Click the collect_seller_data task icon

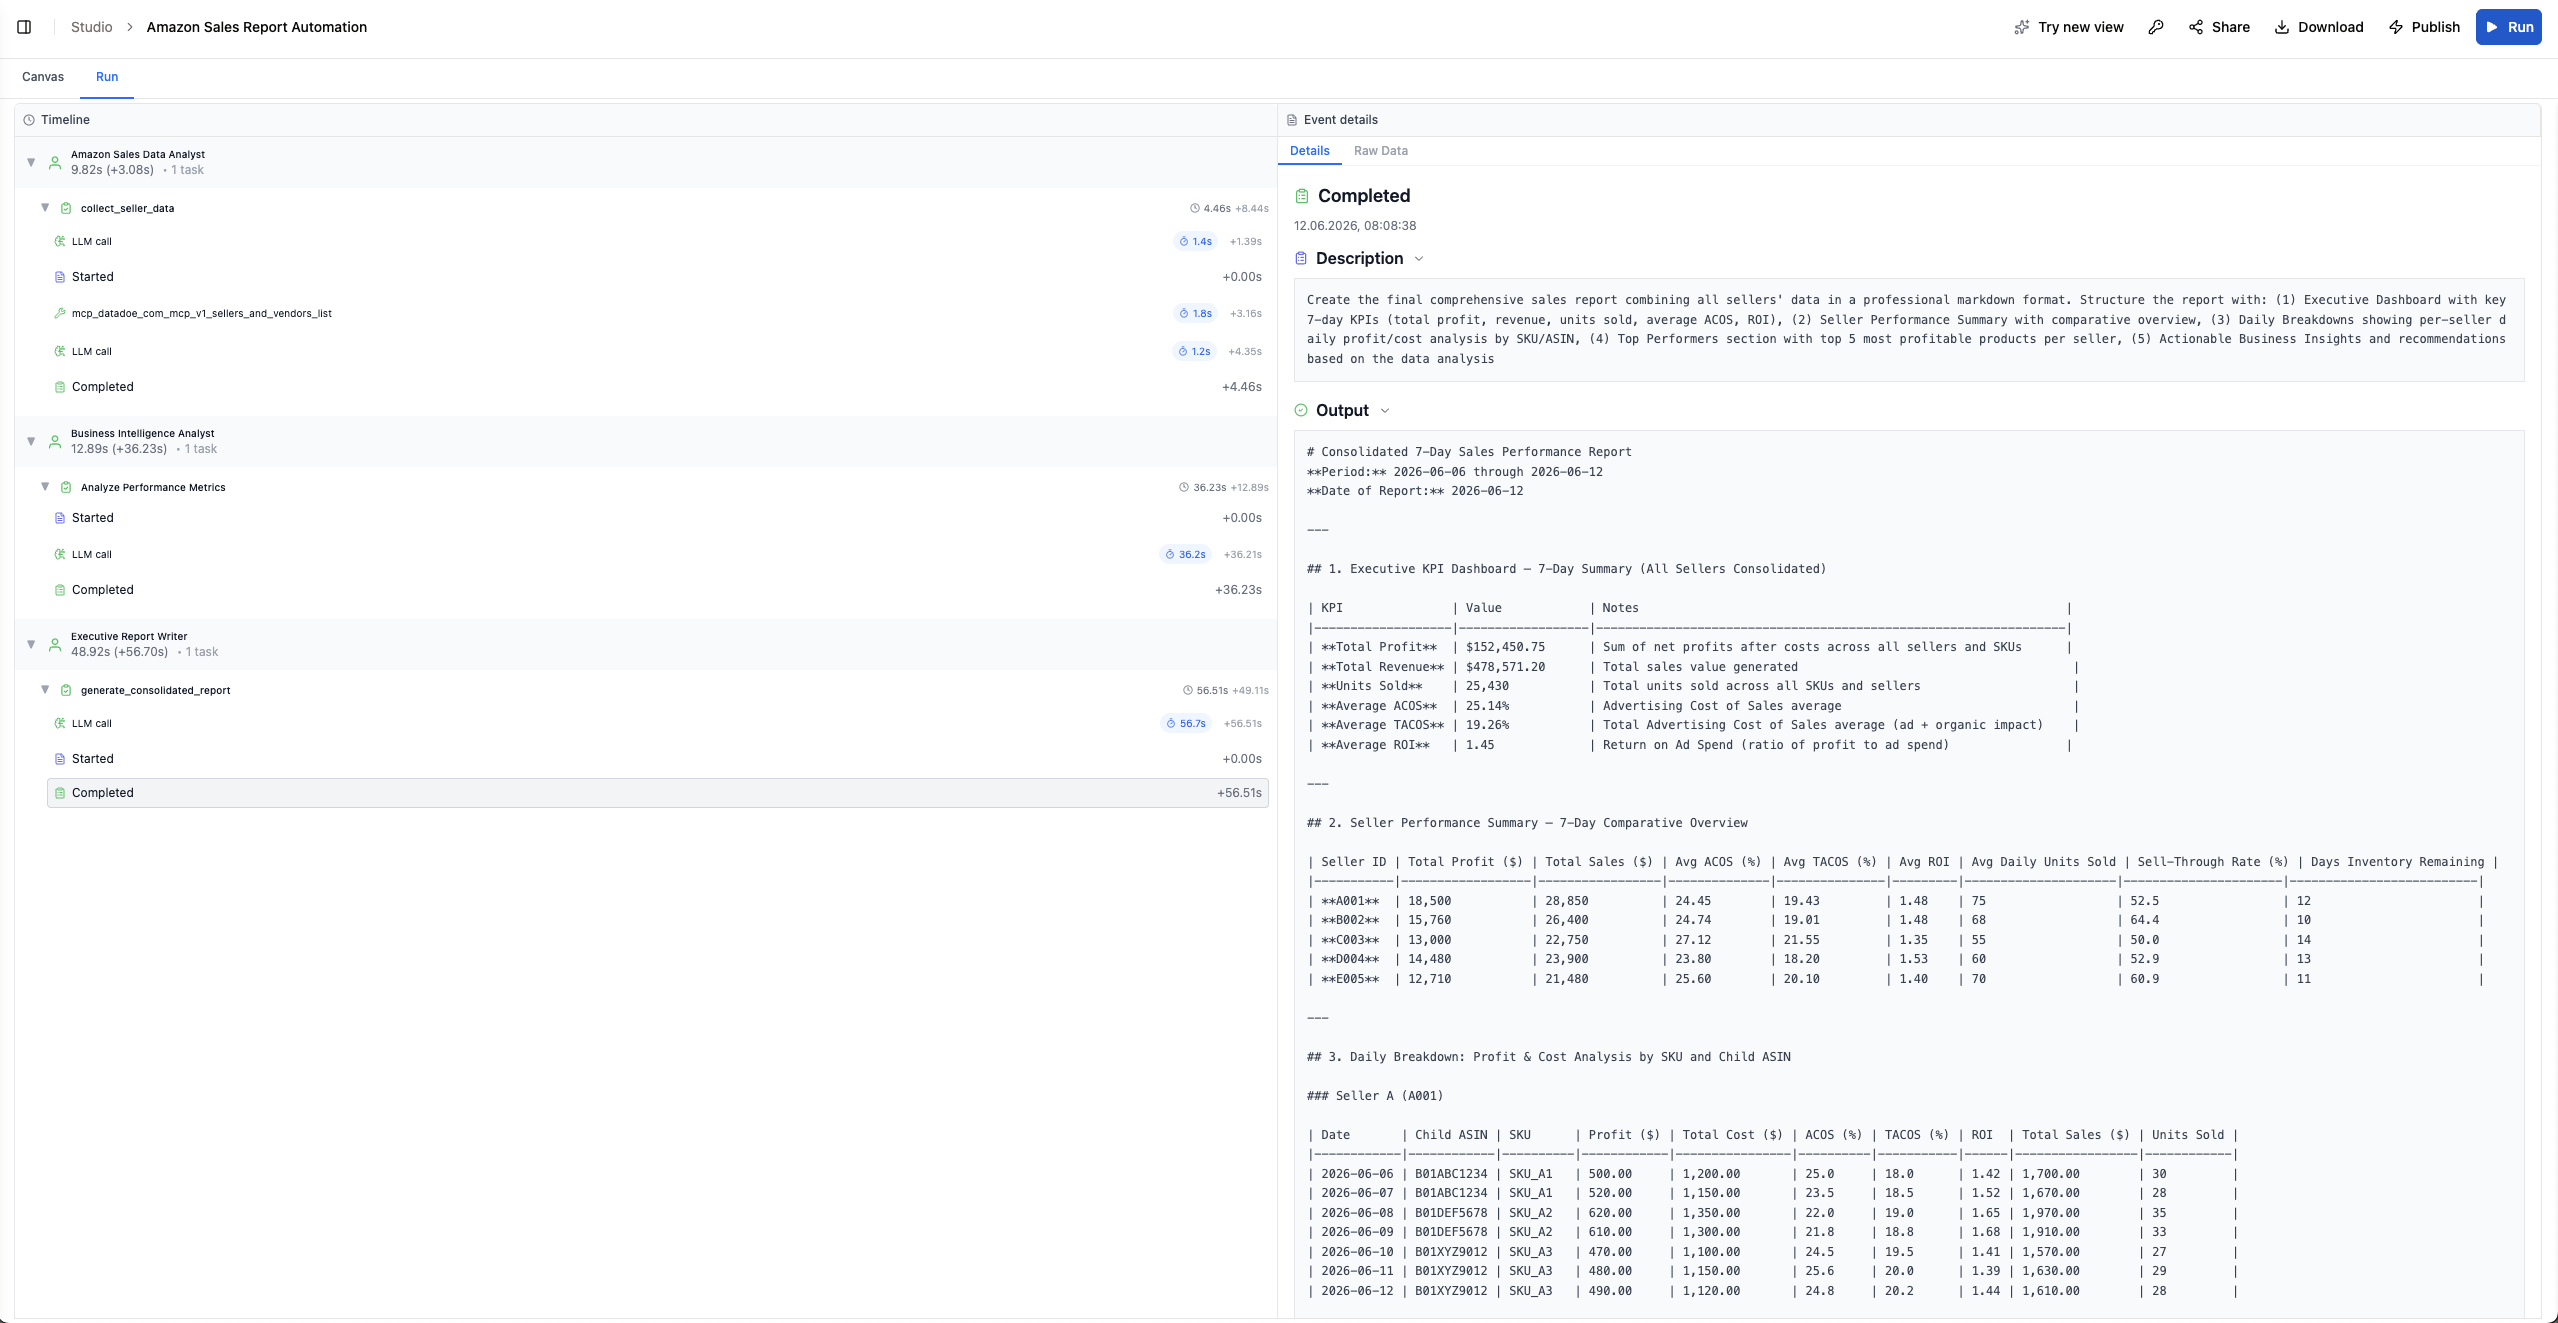pos(66,208)
